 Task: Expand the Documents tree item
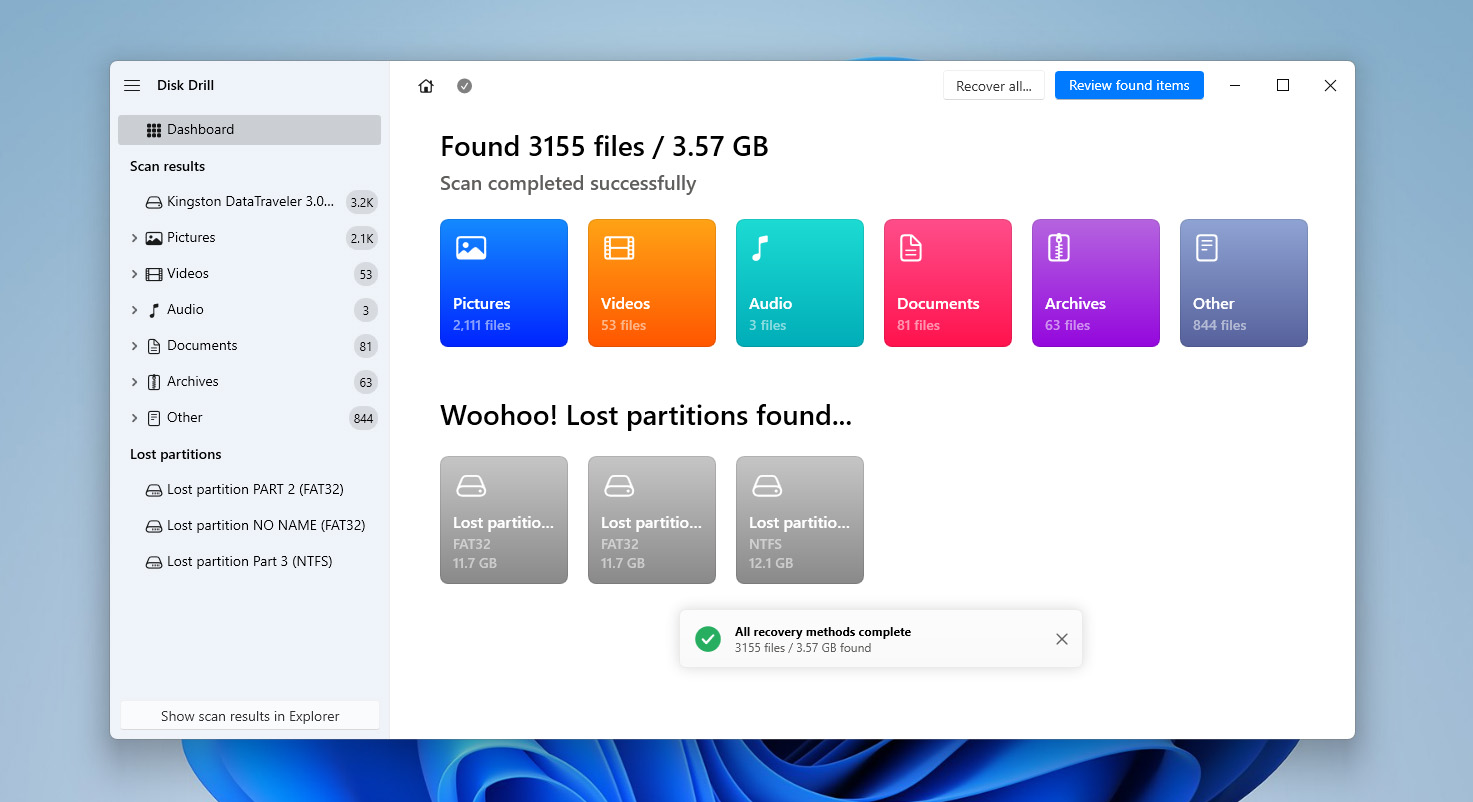pyautogui.click(x=135, y=346)
